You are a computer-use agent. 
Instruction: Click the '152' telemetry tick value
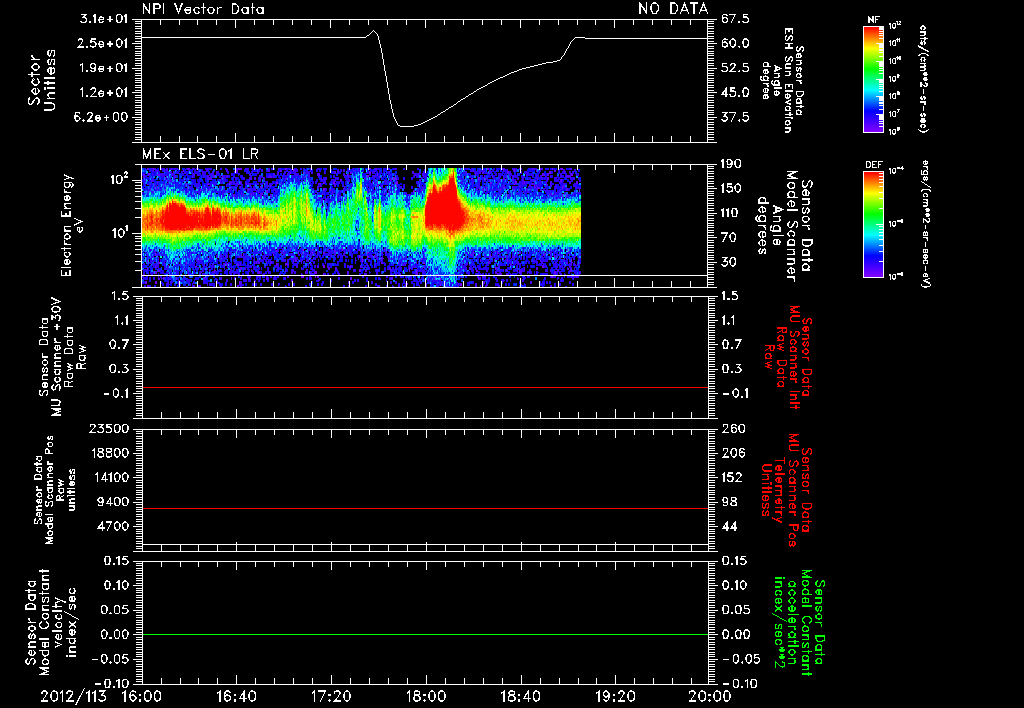point(732,477)
